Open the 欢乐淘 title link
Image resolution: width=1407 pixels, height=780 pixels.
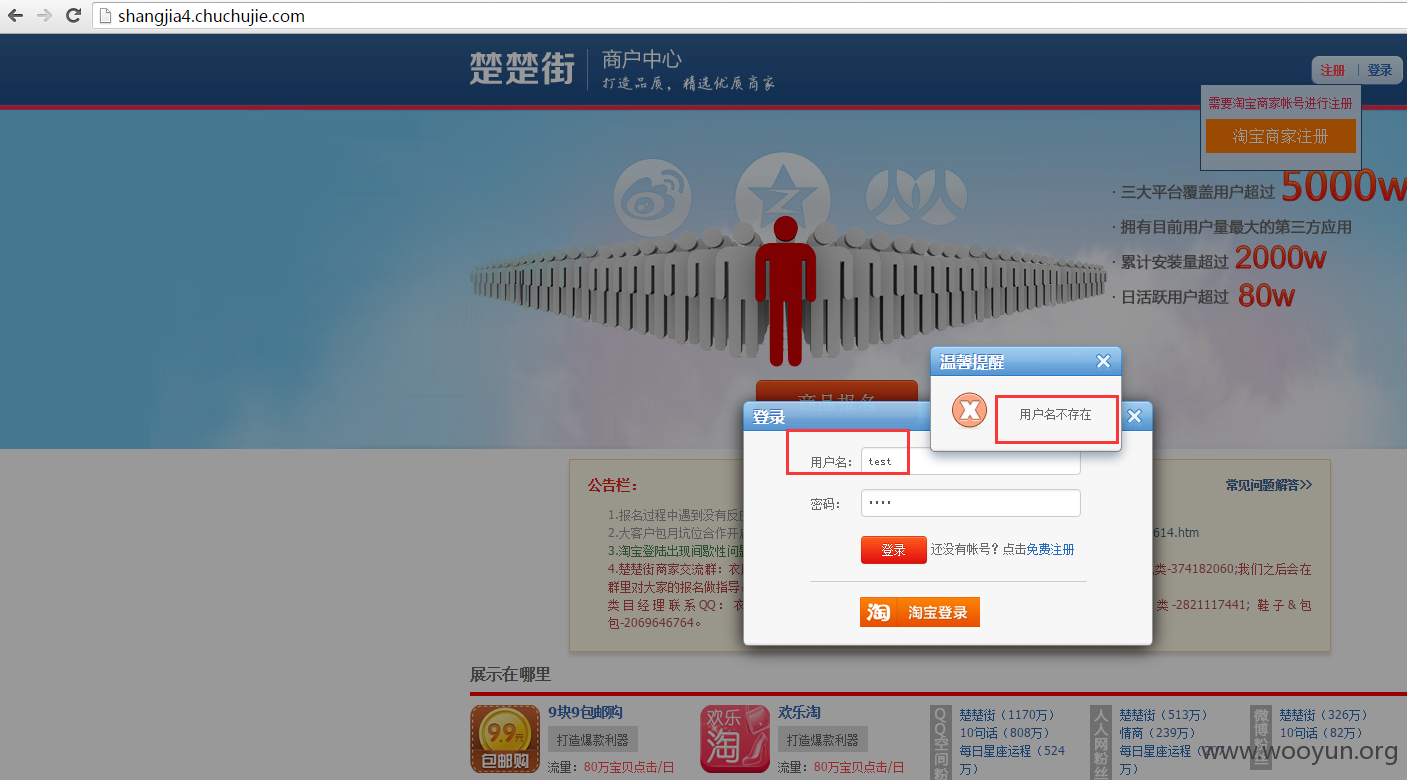pos(799,712)
